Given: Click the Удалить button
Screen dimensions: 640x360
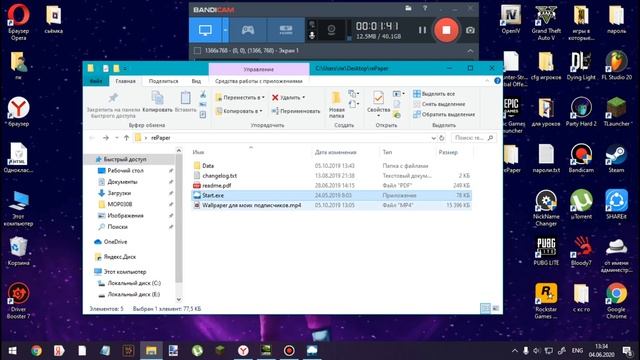Looking at the screenshot, I should (288, 98).
